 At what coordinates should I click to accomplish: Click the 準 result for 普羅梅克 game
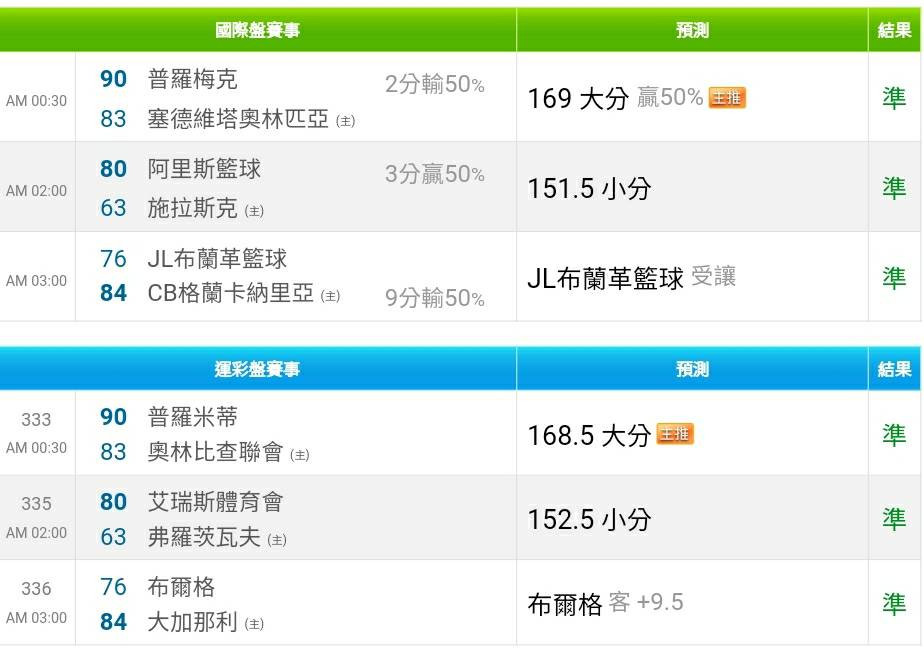pos(894,98)
